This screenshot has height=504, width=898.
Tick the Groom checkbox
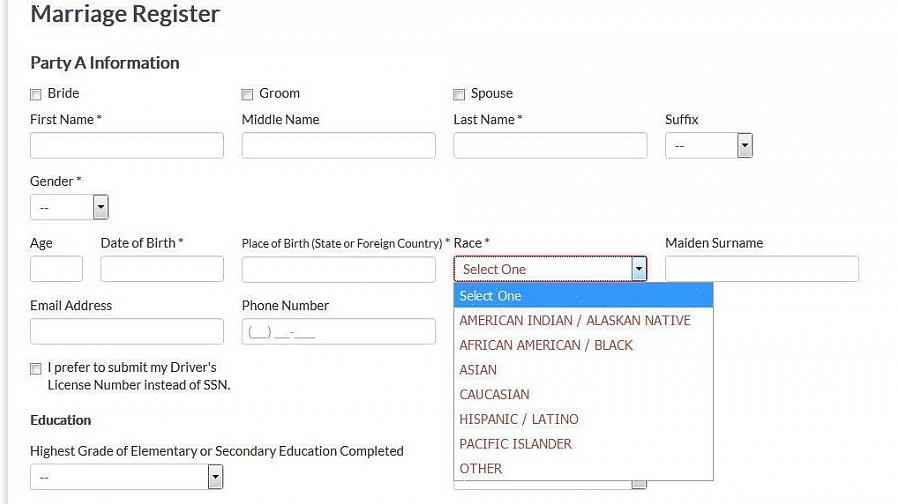(247, 95)
